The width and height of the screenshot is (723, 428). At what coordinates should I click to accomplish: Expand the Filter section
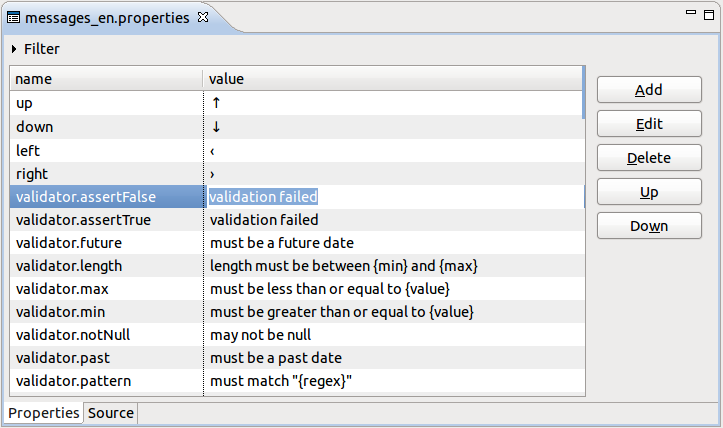coord(14,49)
